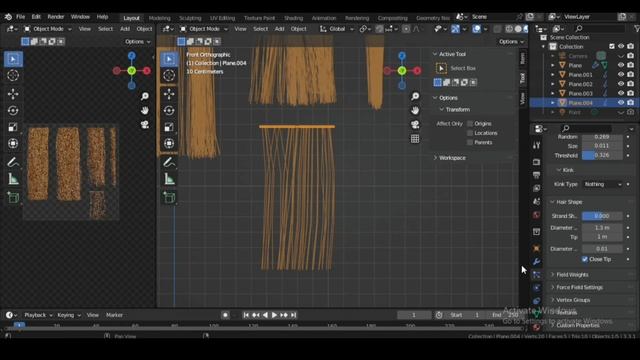The width and height of the screenshot is (640, 360).
Task: Choose the Cursor tool in main viewport toolbar
Action: pos(169,76)
